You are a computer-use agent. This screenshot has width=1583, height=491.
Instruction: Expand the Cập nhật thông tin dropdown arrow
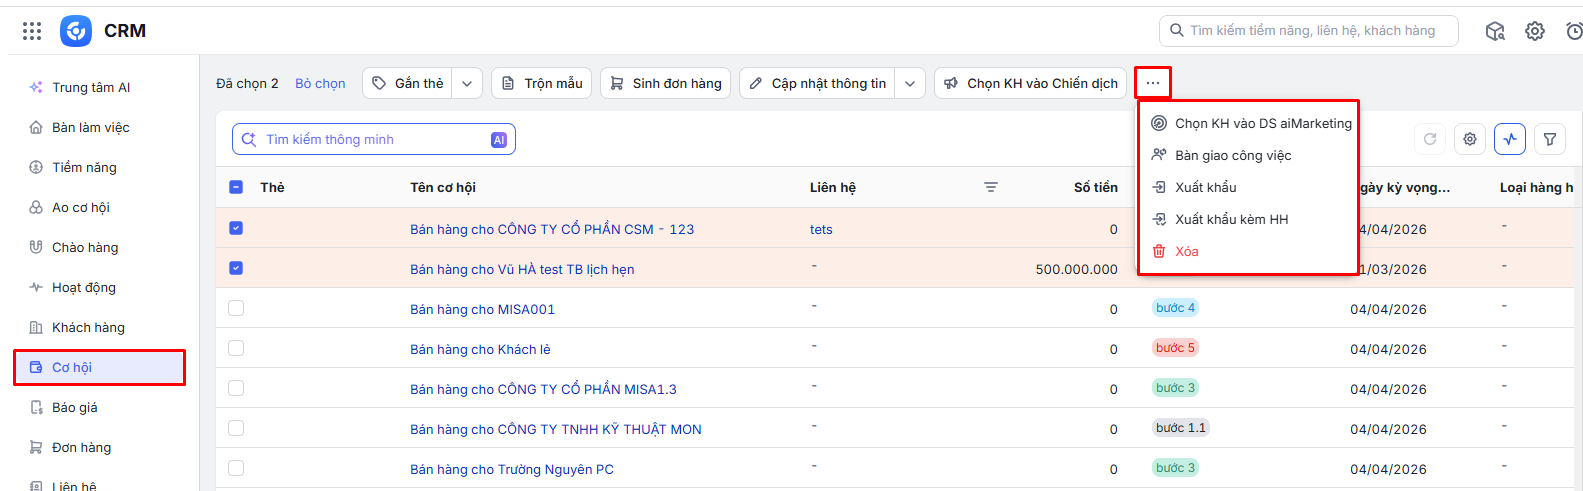coord(910,83)
